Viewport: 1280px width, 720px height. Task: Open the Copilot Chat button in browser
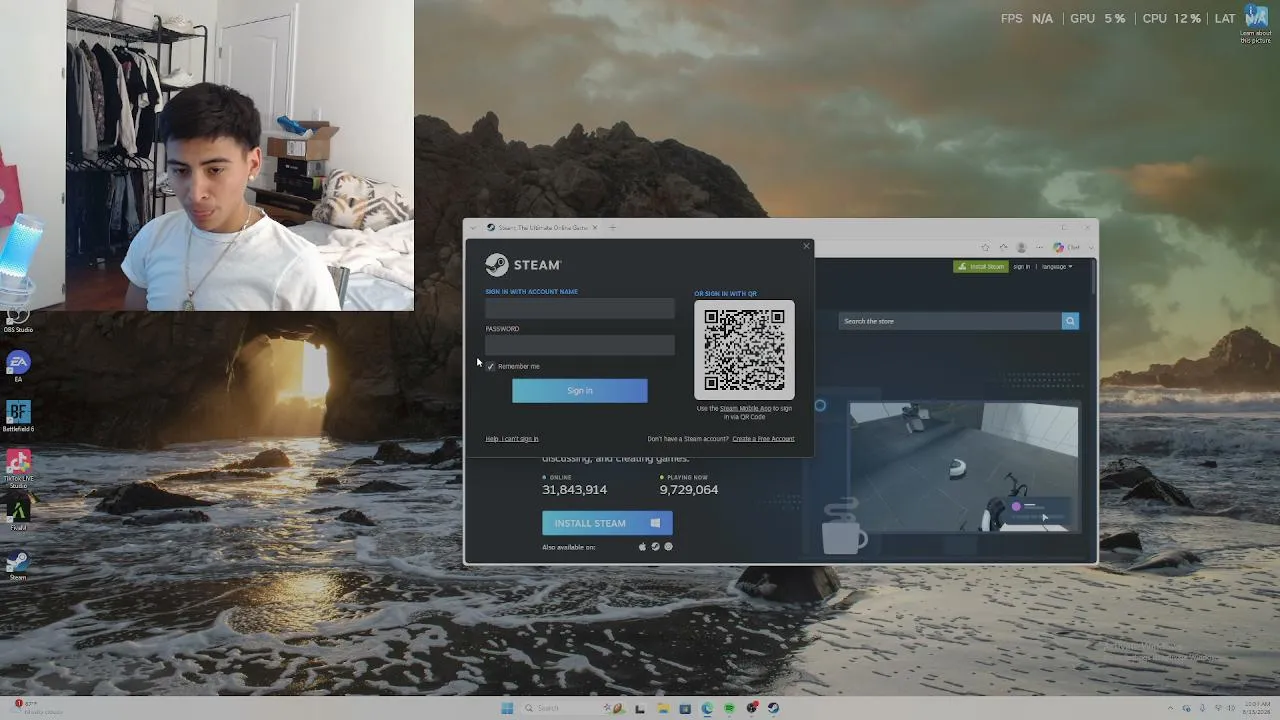[x=1066, y=247]
